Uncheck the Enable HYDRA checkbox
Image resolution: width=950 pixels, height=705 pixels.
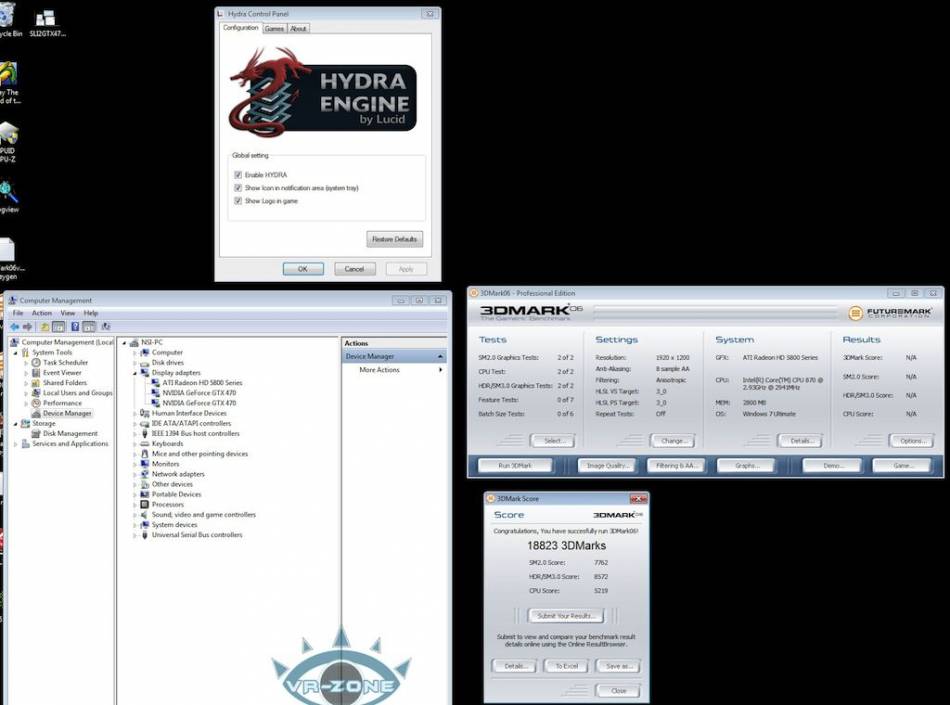point(238,175)
